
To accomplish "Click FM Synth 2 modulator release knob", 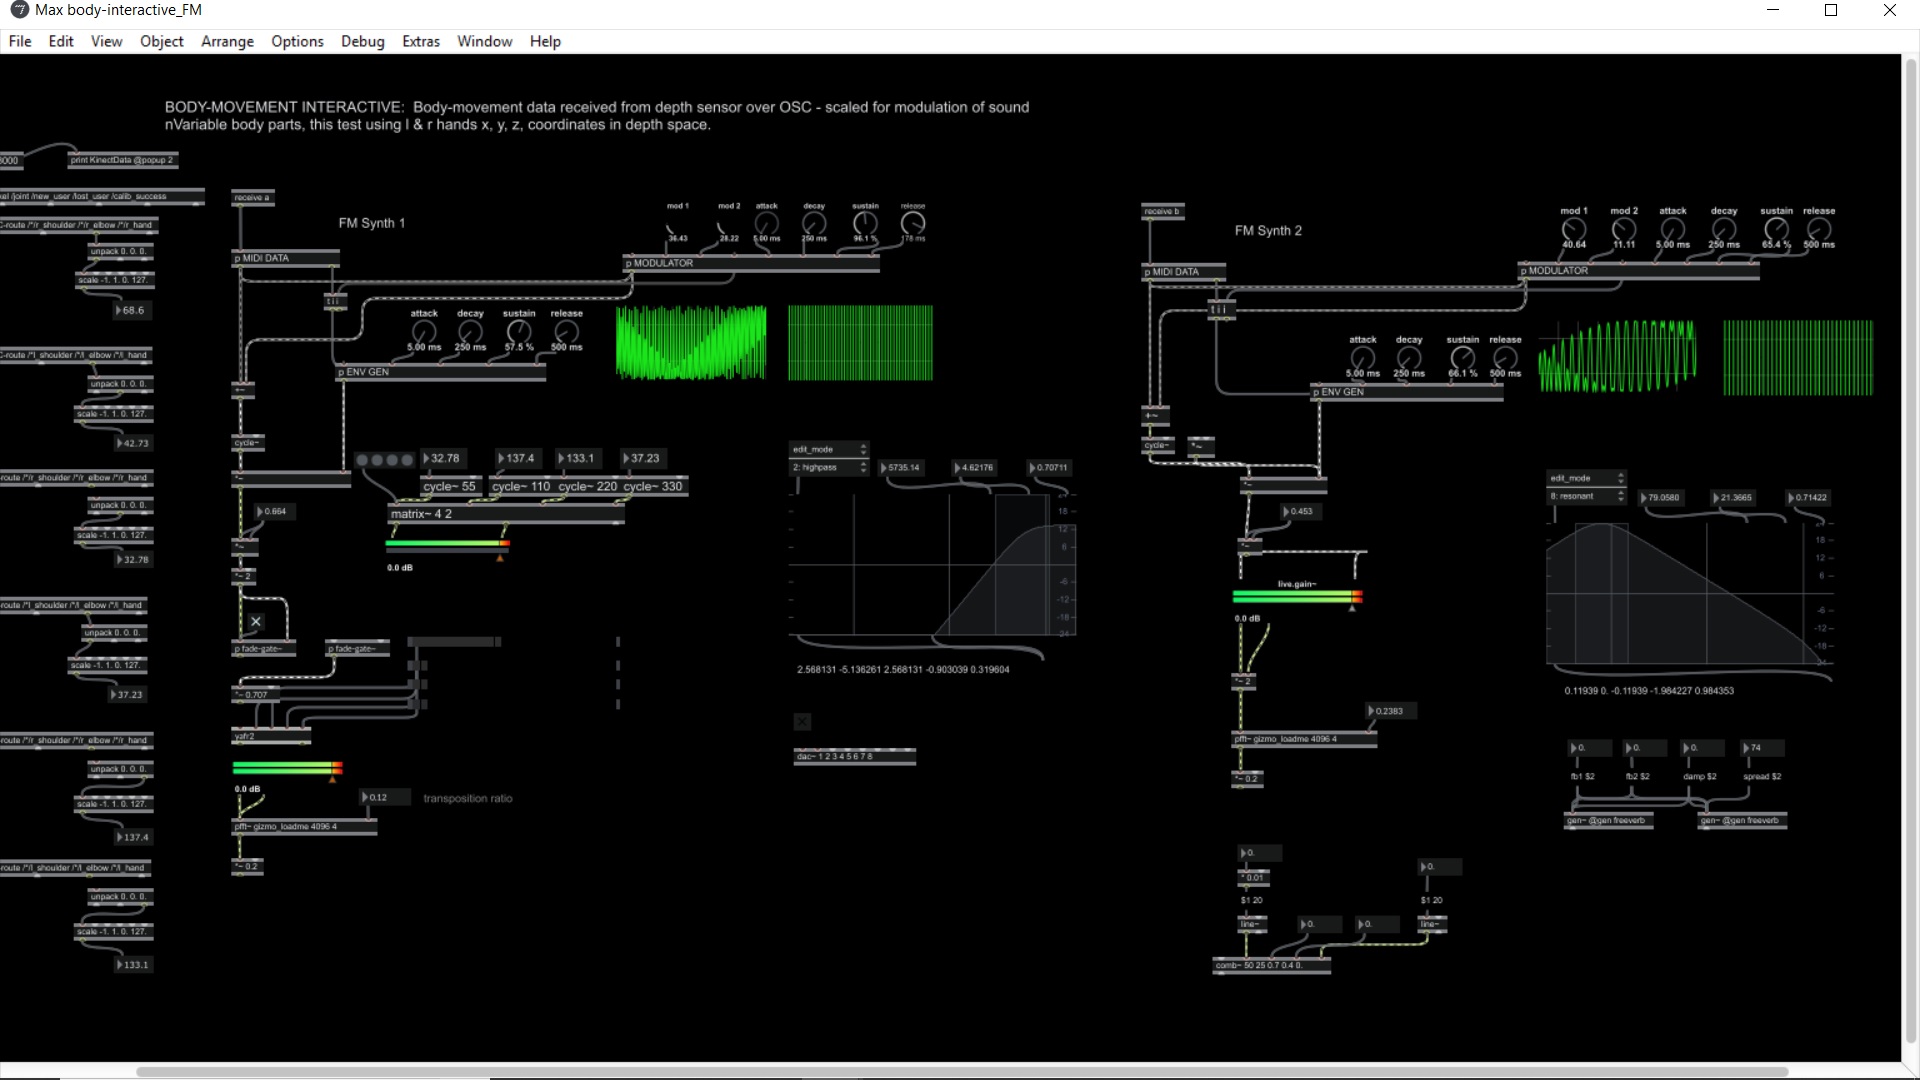I will pyautogui.click(x=1819, y=229).
